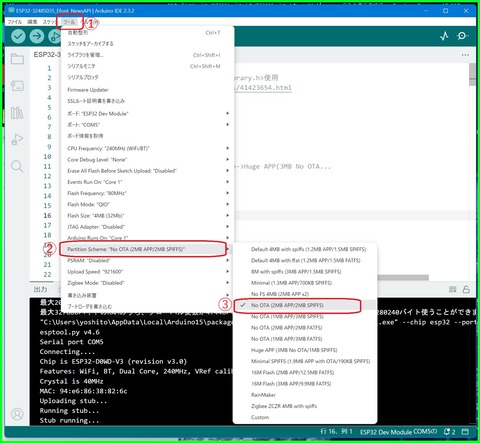Open the Tools (ツール) menu
The height and width of the screenshot is (443, 480).
(69, 22)
